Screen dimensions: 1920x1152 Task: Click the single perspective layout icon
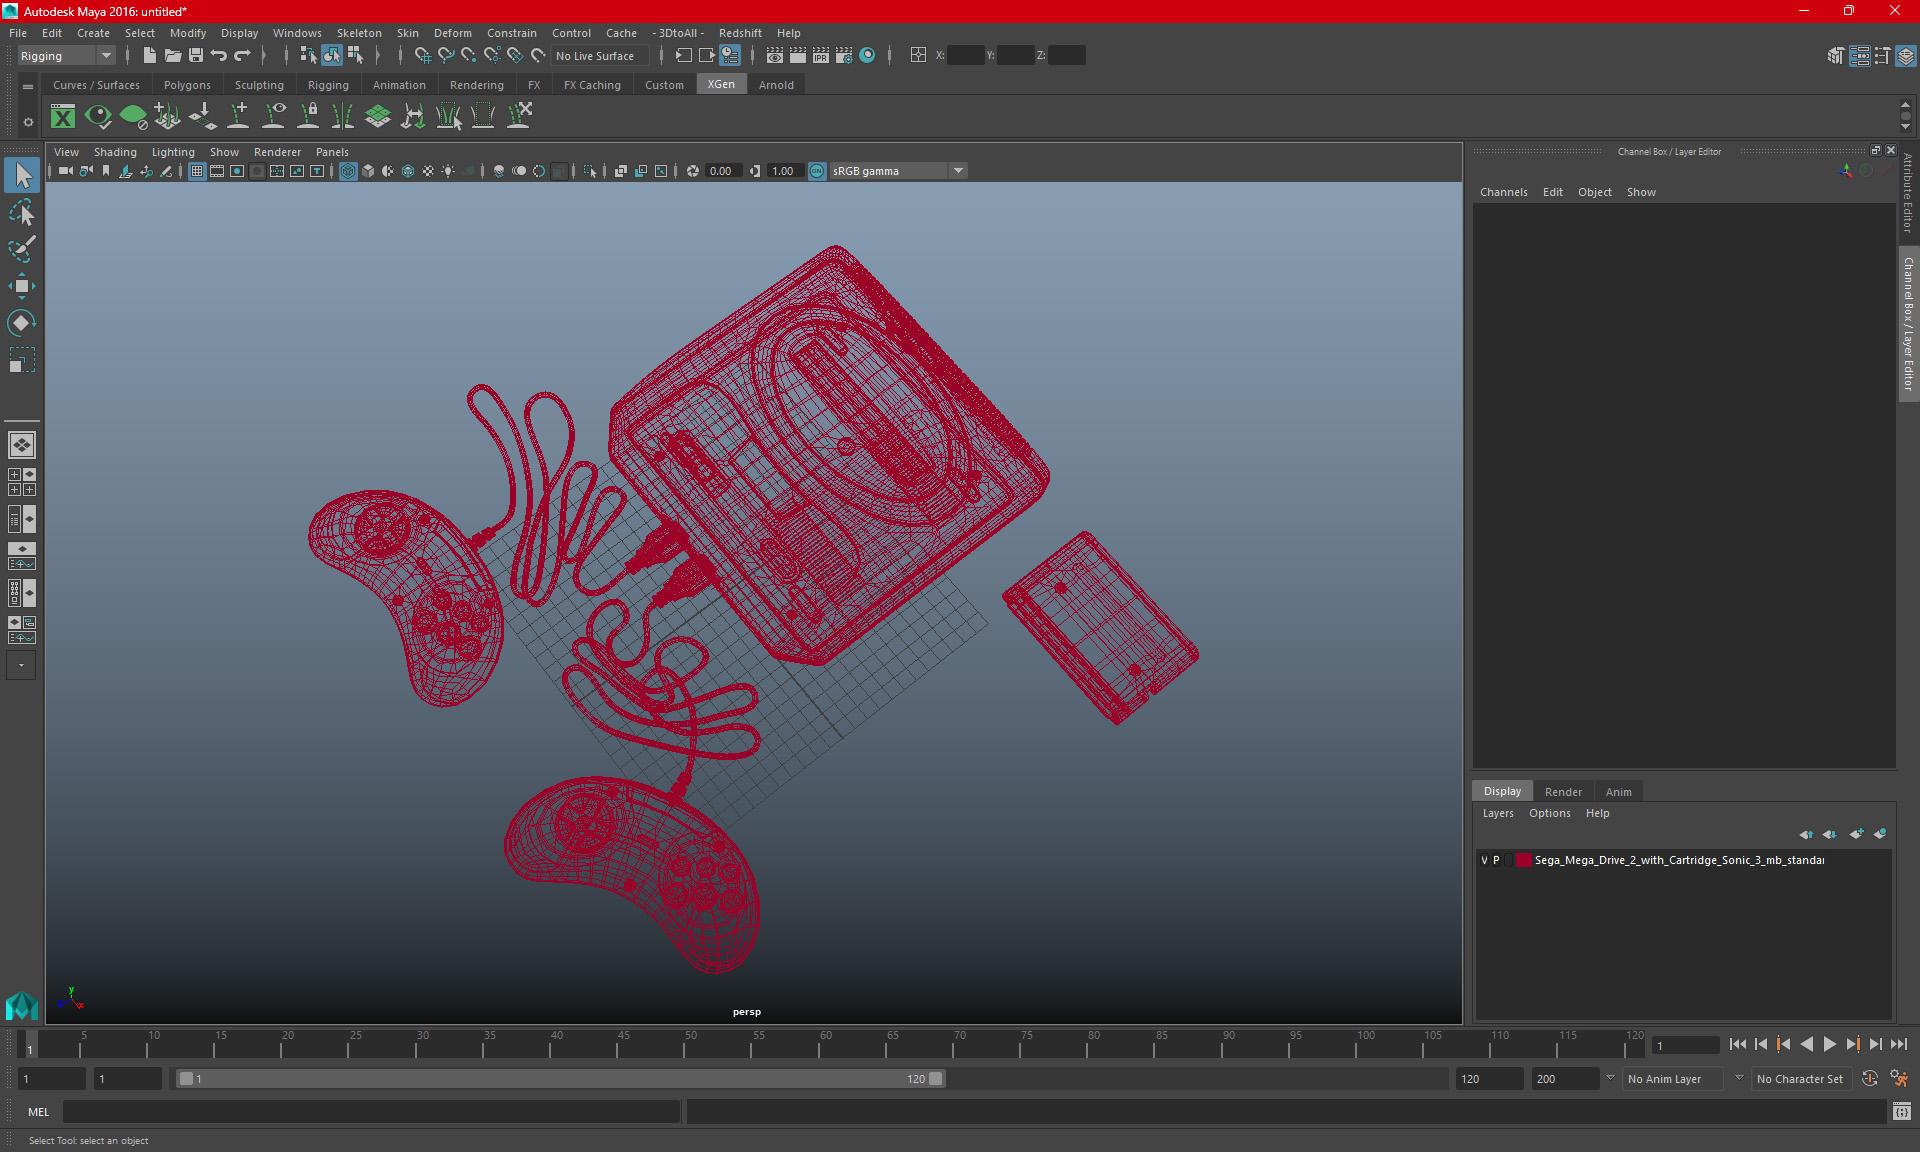click(x=22, y=445)
